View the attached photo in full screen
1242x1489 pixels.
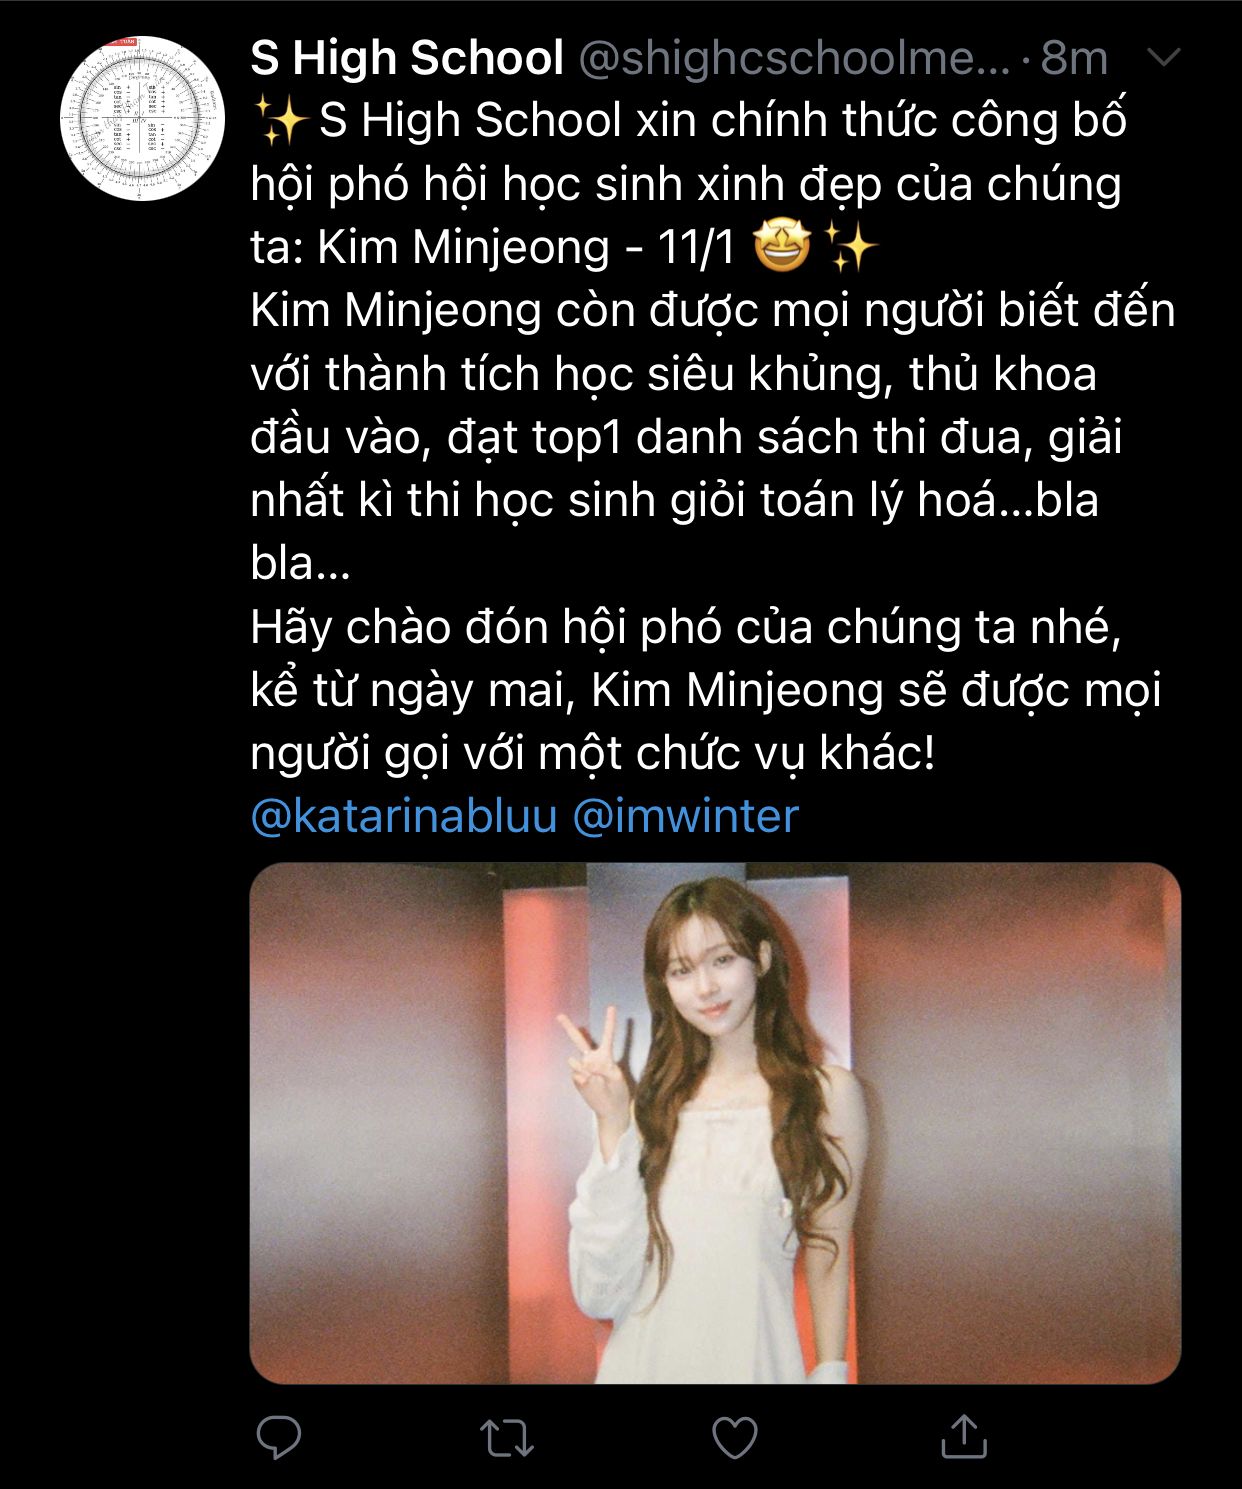point(715,1123)
